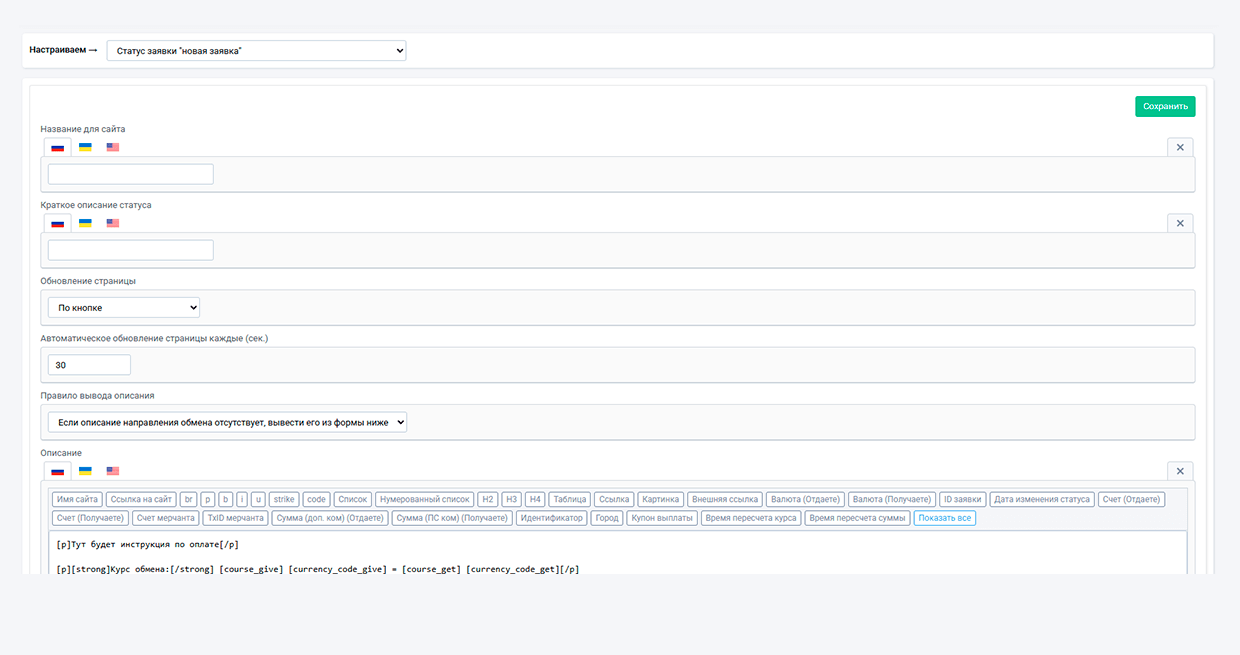This screenshot has width=1240, height=655.
Task: Insert a Картинка tag
Action: click(661, 499)
